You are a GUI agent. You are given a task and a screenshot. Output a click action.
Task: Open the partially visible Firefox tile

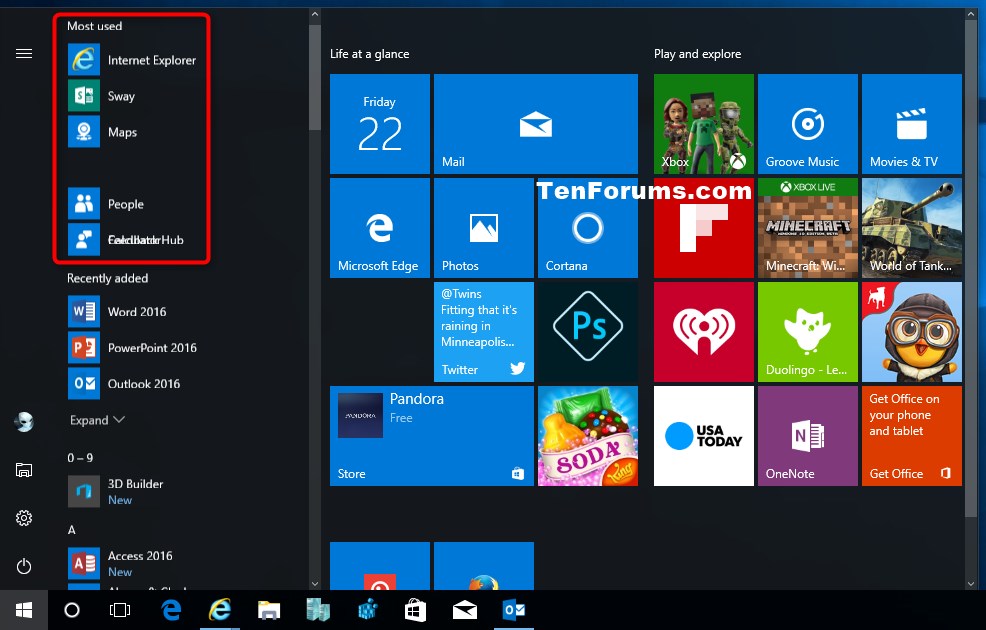[484, 566]
